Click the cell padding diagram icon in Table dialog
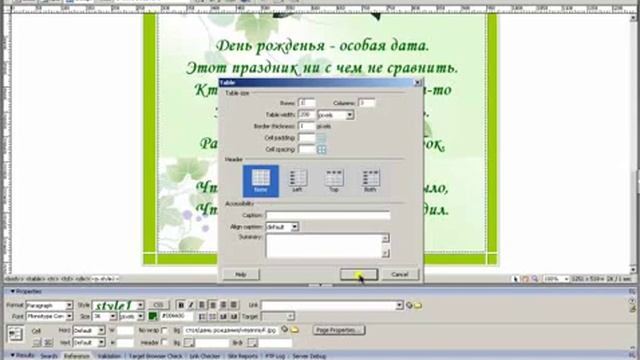Viewport: 640px width, 360px height. coord(321,138)
